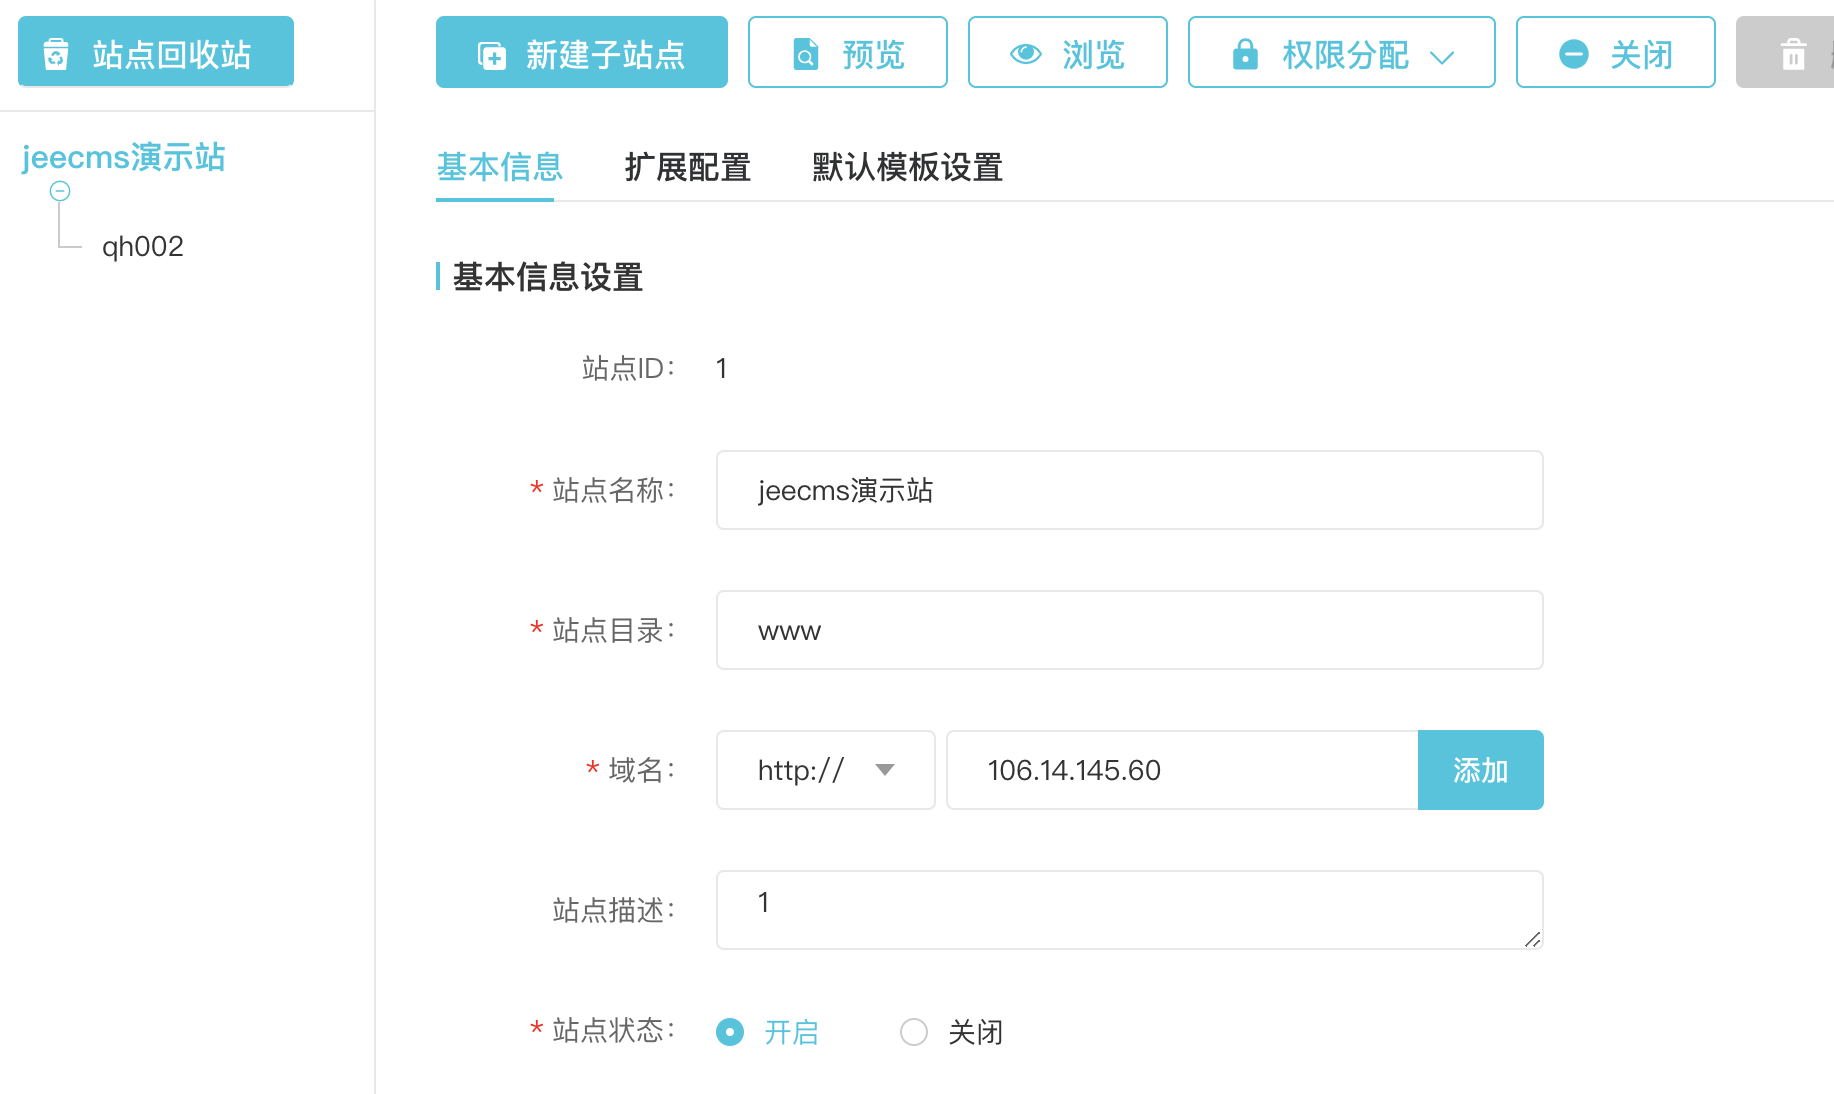Click the 站点名称 input field
This screenshot has height=1094, width=1834.
(1129, 490)
